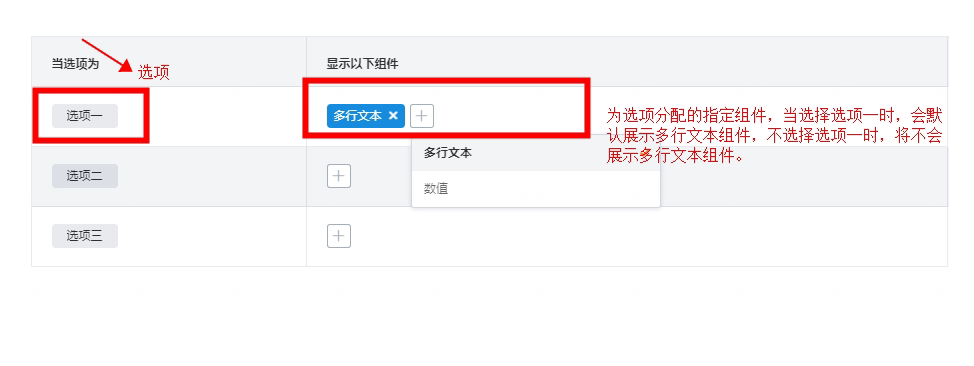
Task: Click the 当选项为 column header
Action: tap(75, 63)
